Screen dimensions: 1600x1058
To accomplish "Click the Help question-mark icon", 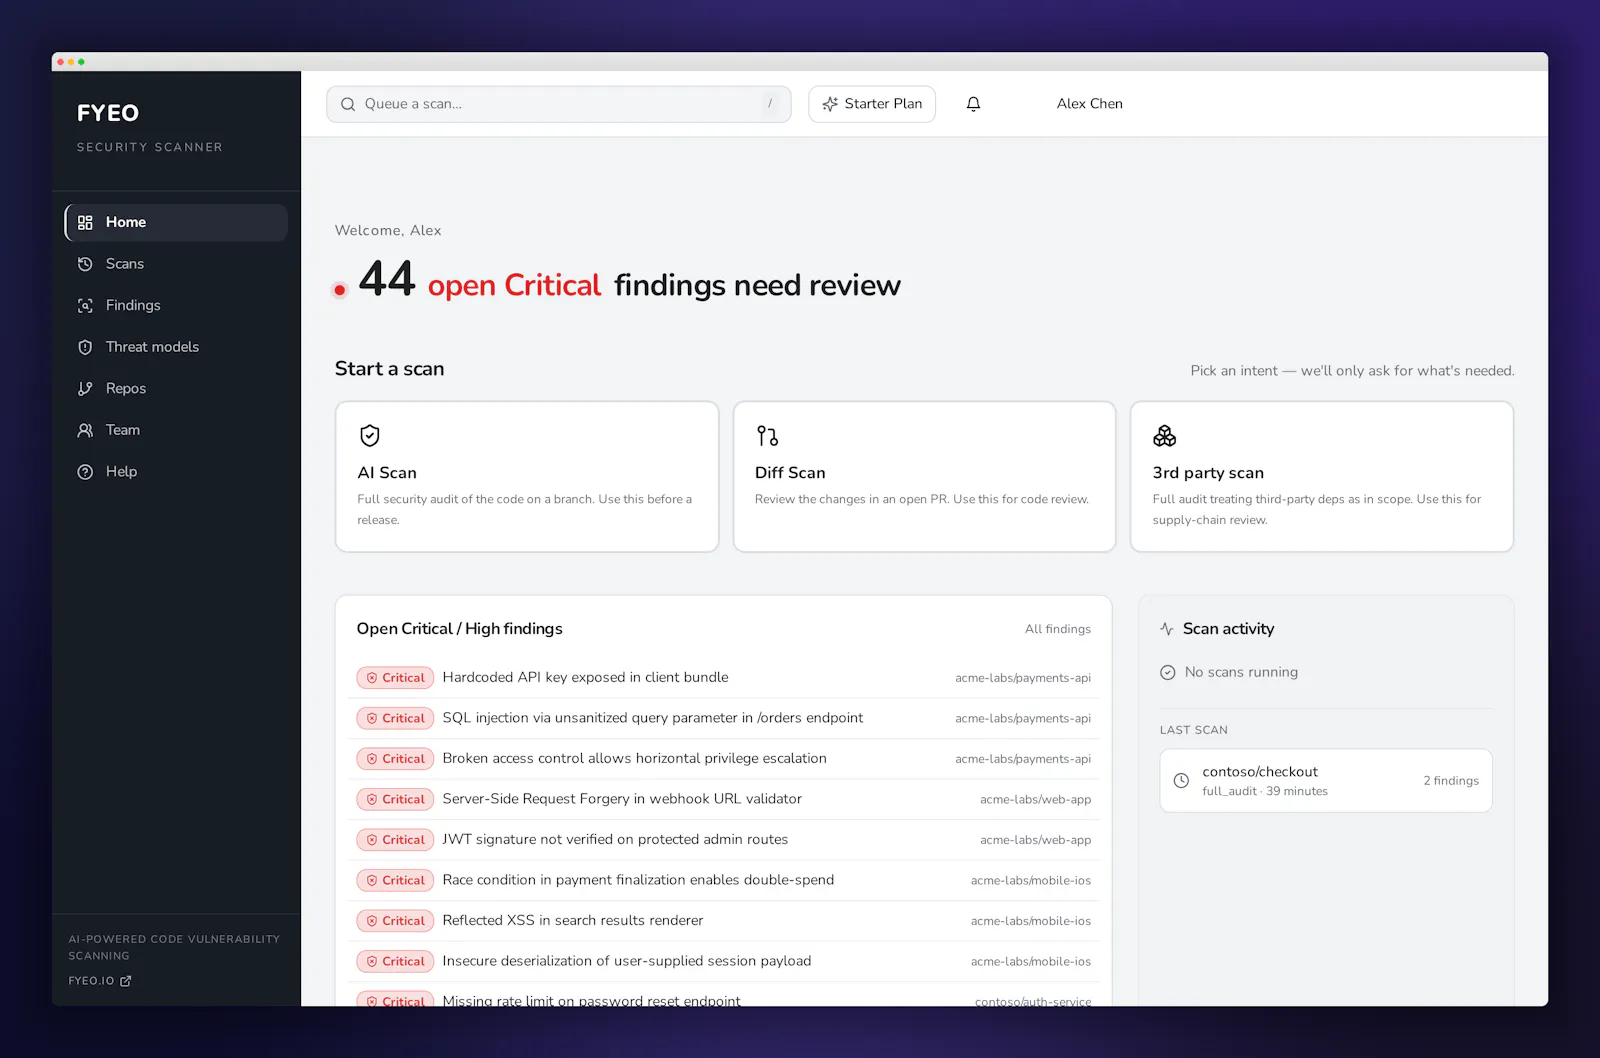I will tap(85, 471).
